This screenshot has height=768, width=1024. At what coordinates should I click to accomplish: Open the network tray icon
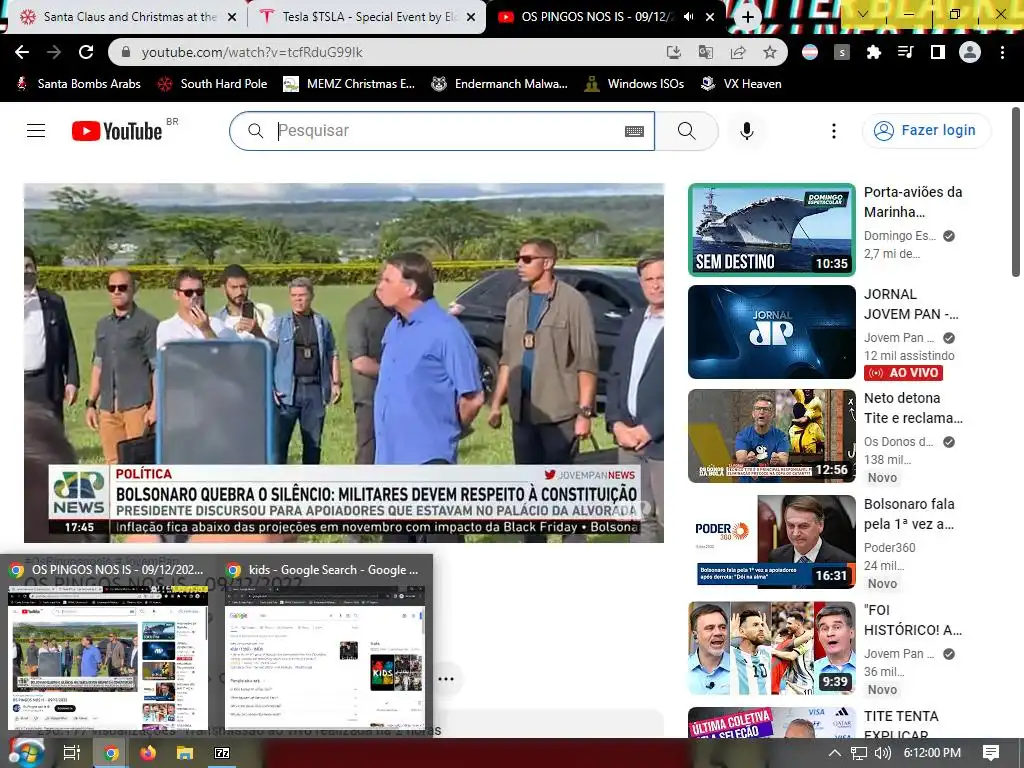(x=859, y=753)
